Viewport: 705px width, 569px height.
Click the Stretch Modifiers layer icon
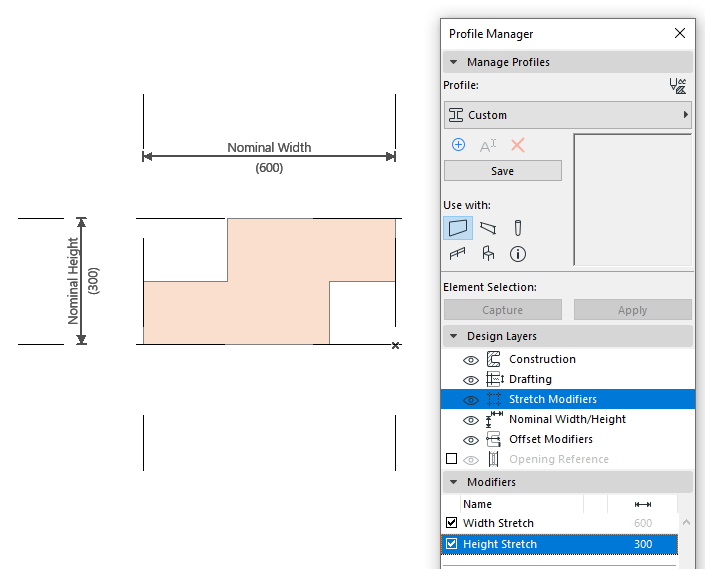pos(494,399)
